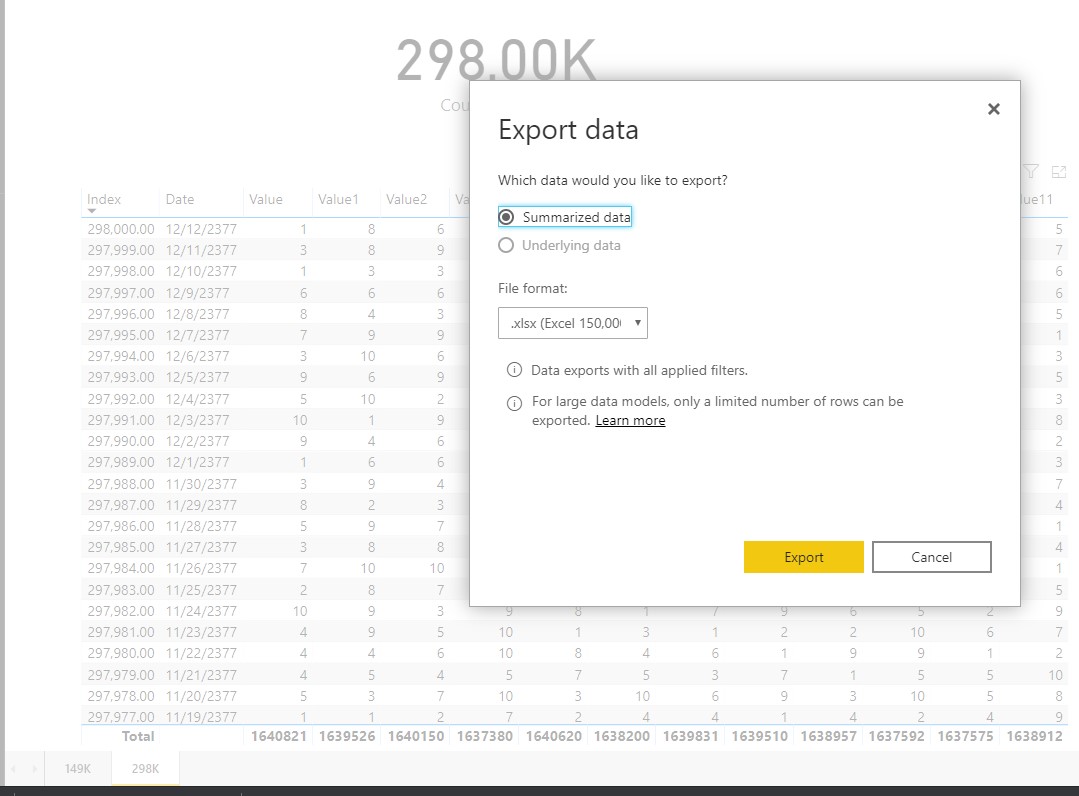
Task: Select the 12/1/2377 date cell
Action: [197, 462]
